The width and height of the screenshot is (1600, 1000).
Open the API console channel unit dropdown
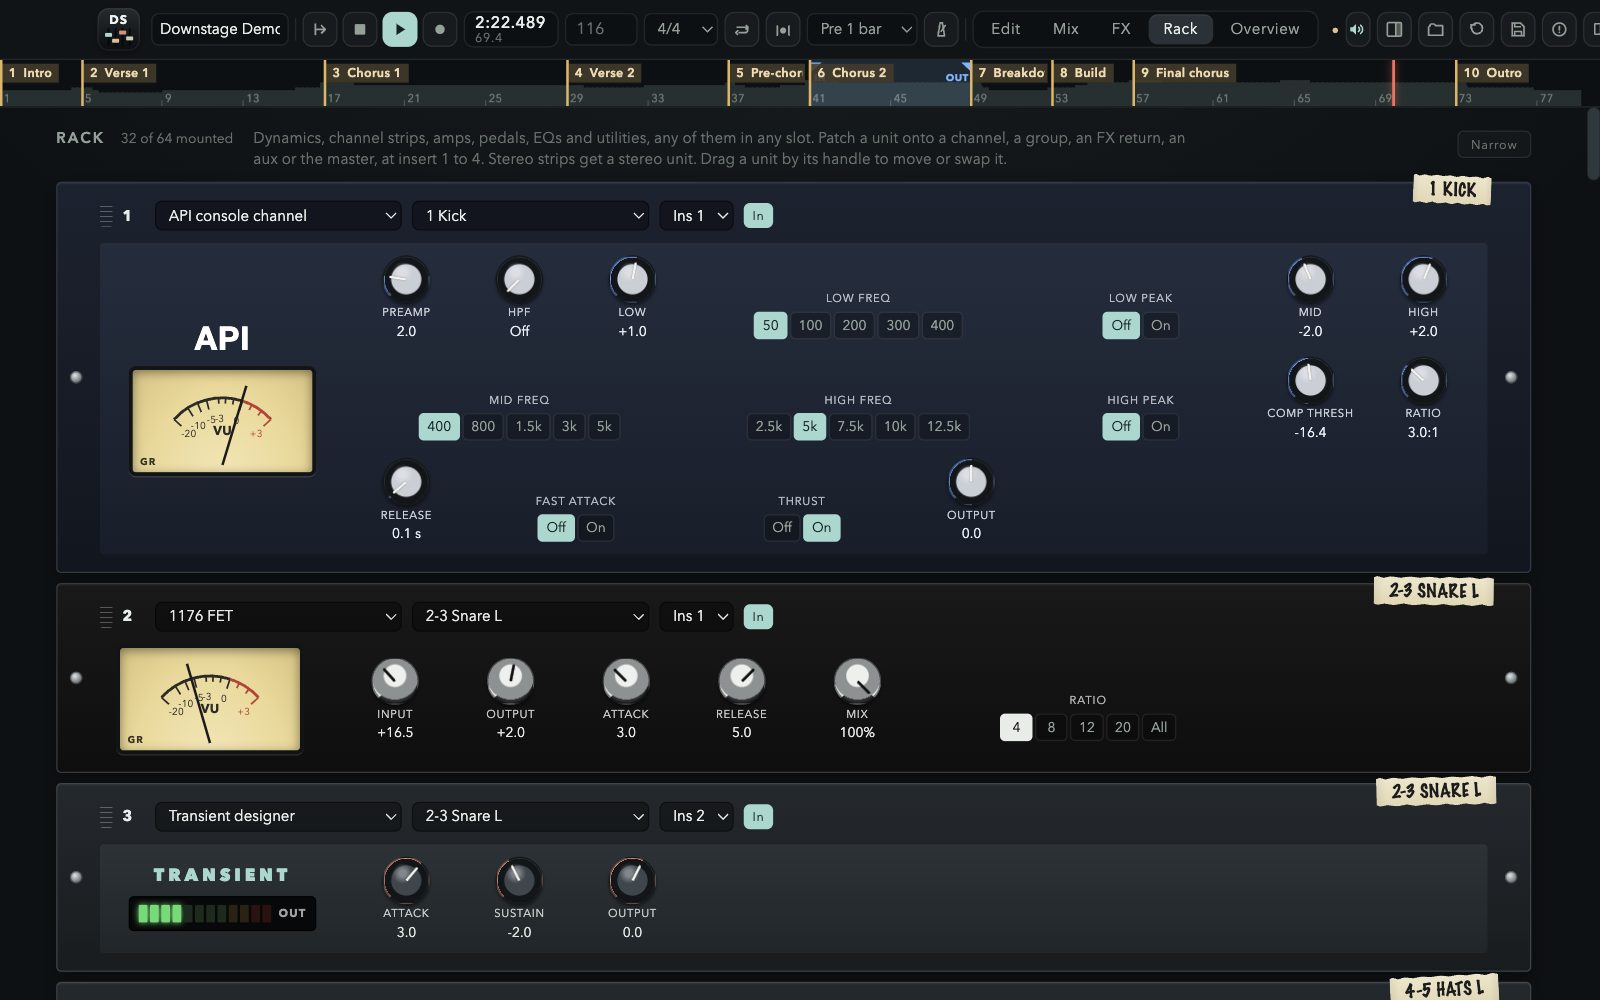coord(278,216)
